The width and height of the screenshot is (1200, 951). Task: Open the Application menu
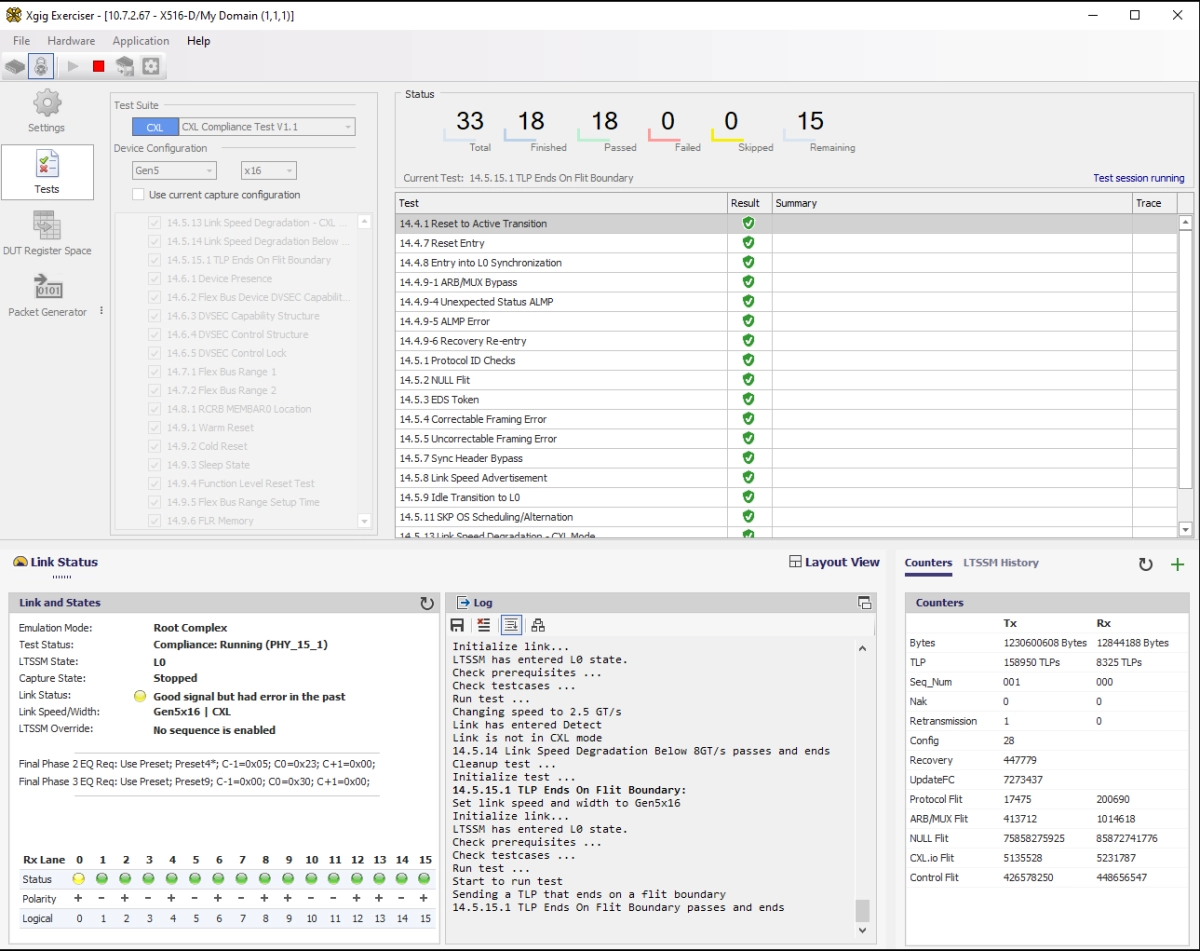tap(141, 41)
